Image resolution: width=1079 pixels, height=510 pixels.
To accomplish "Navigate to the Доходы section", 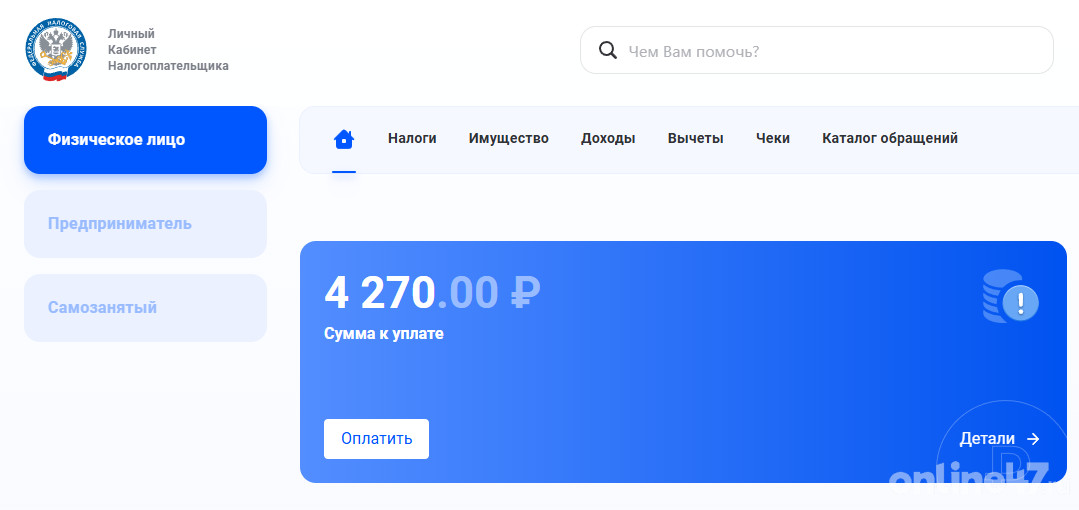I will pyautogui.click(x=608, y=139).
